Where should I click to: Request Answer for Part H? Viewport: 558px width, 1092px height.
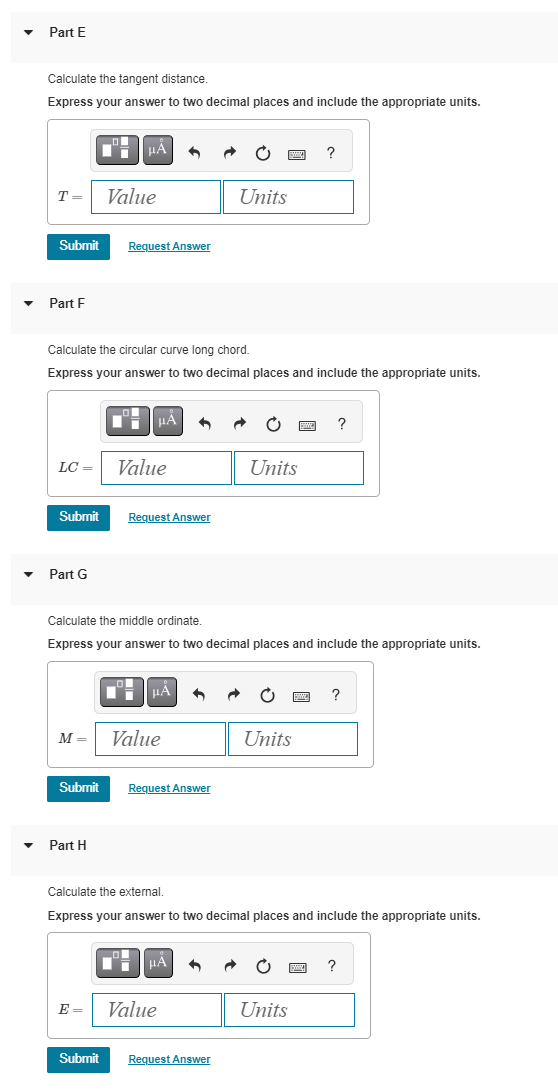(x=169, y=1059)
